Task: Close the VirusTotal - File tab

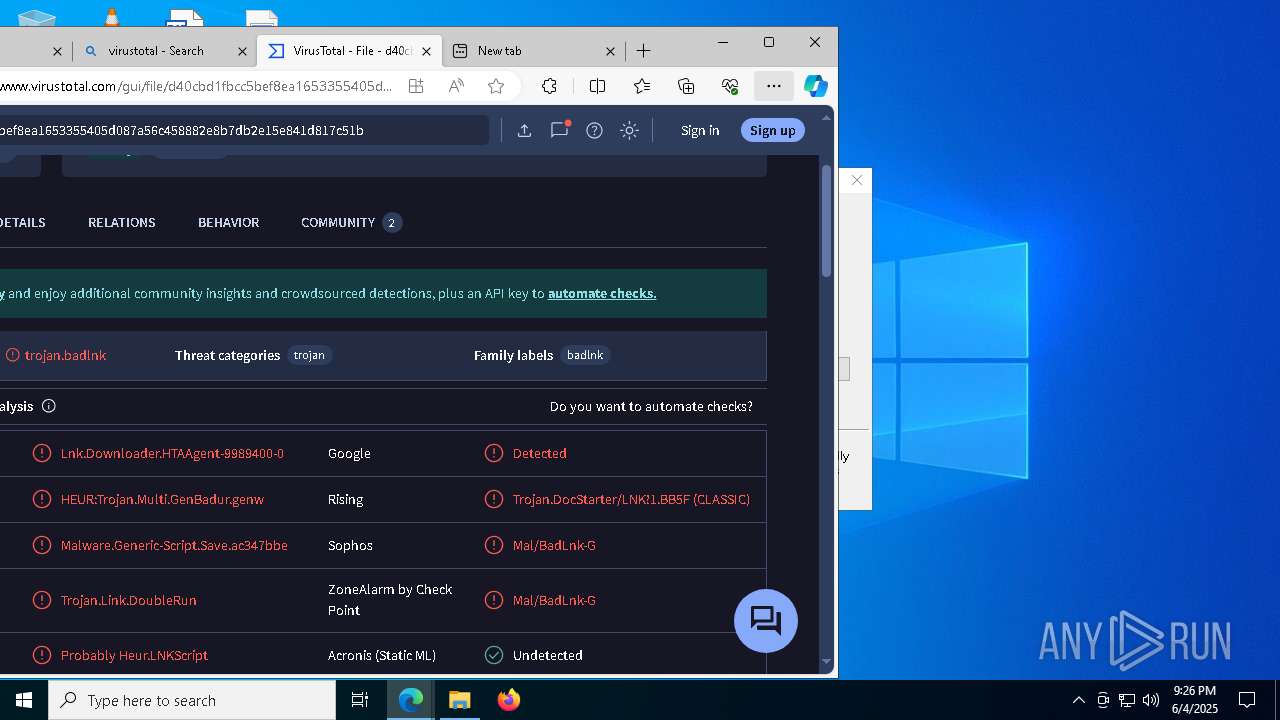Action: pos(427,51)
